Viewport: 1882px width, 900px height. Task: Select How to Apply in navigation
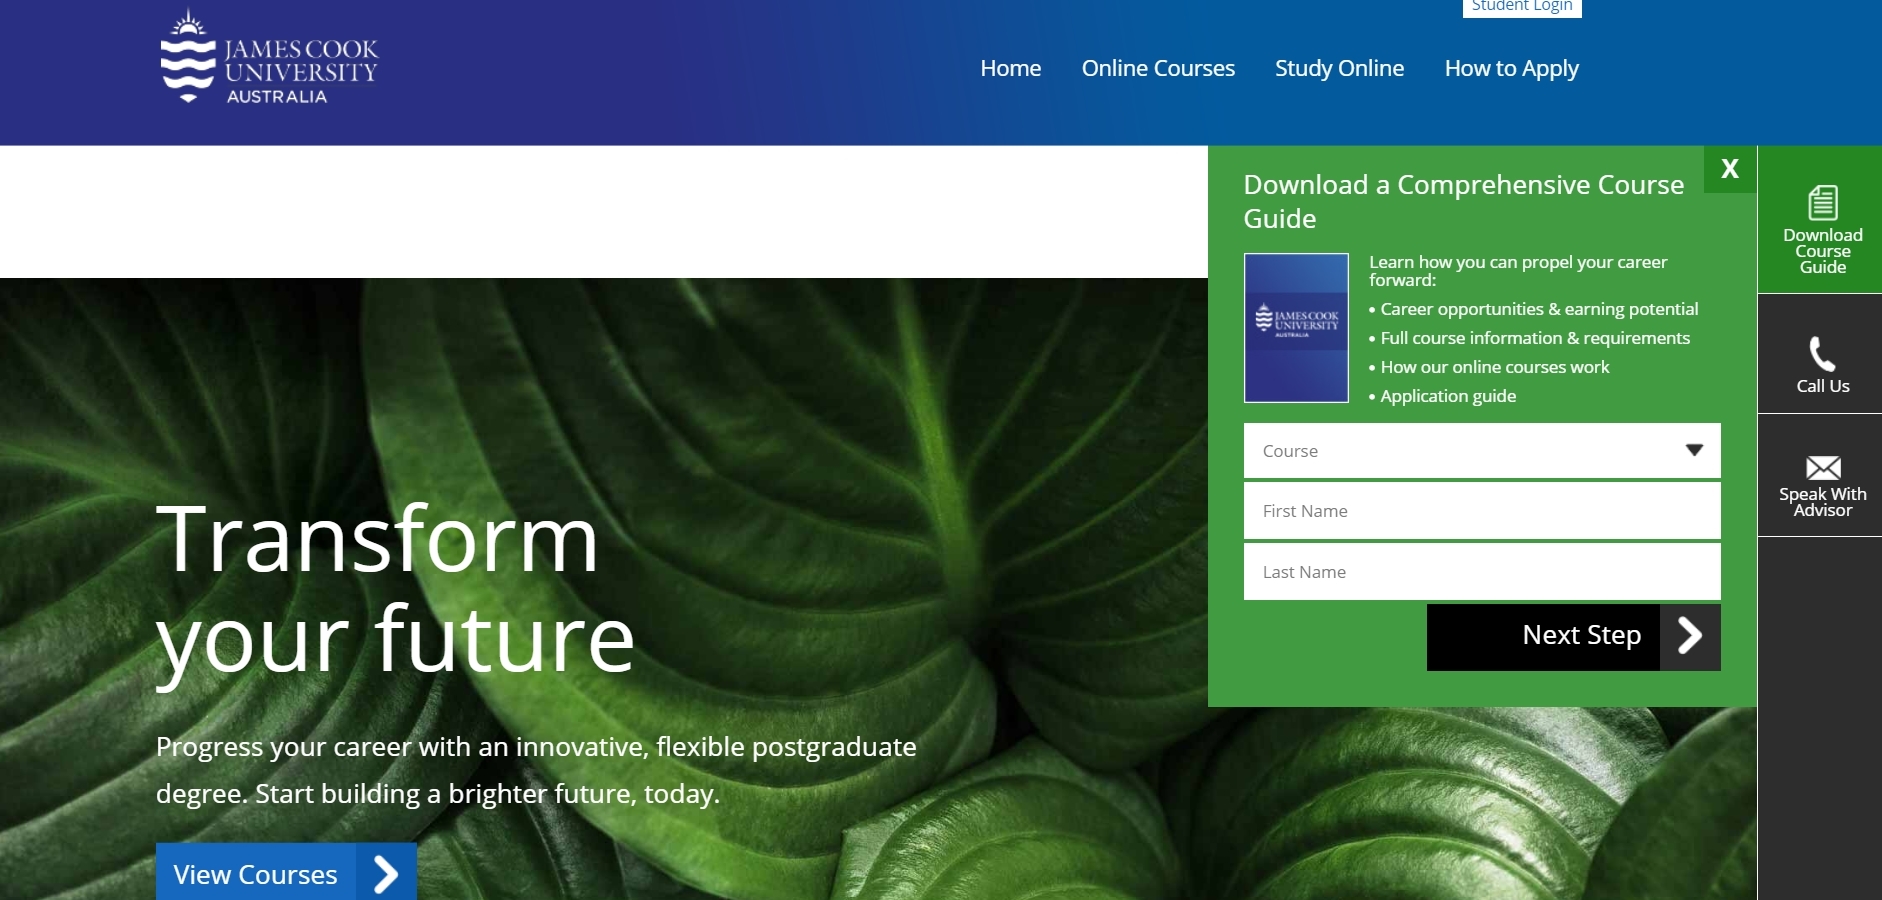[1511, 69]
